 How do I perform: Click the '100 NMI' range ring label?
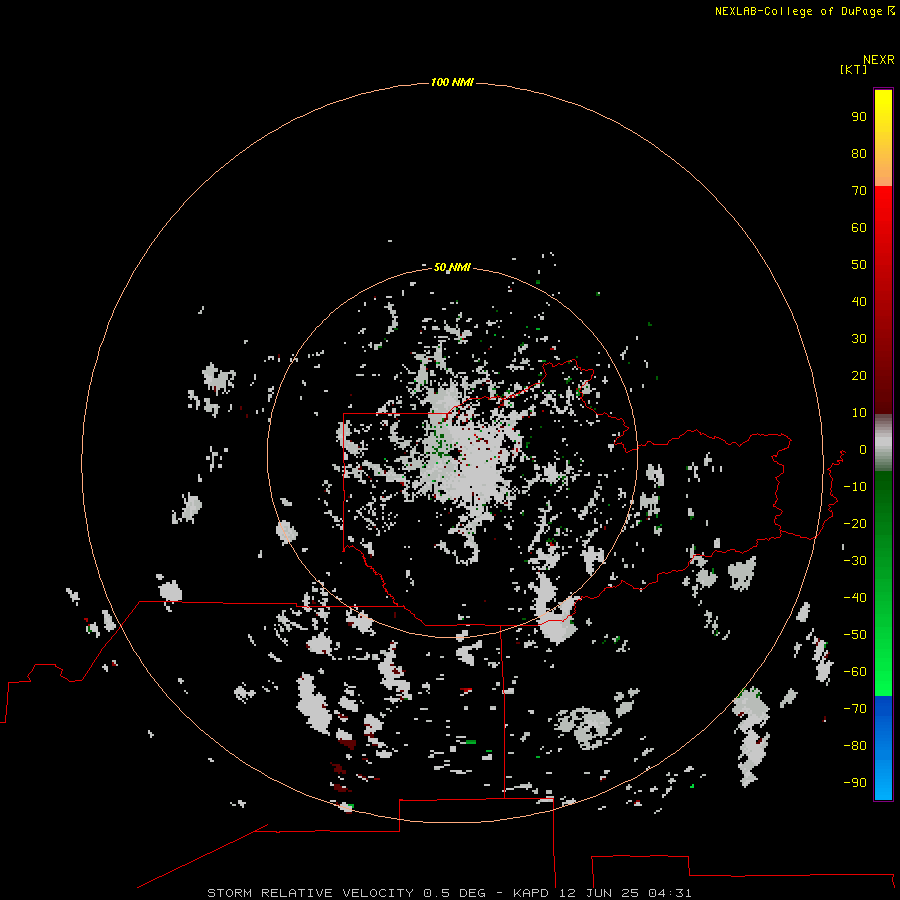(452, 82)
